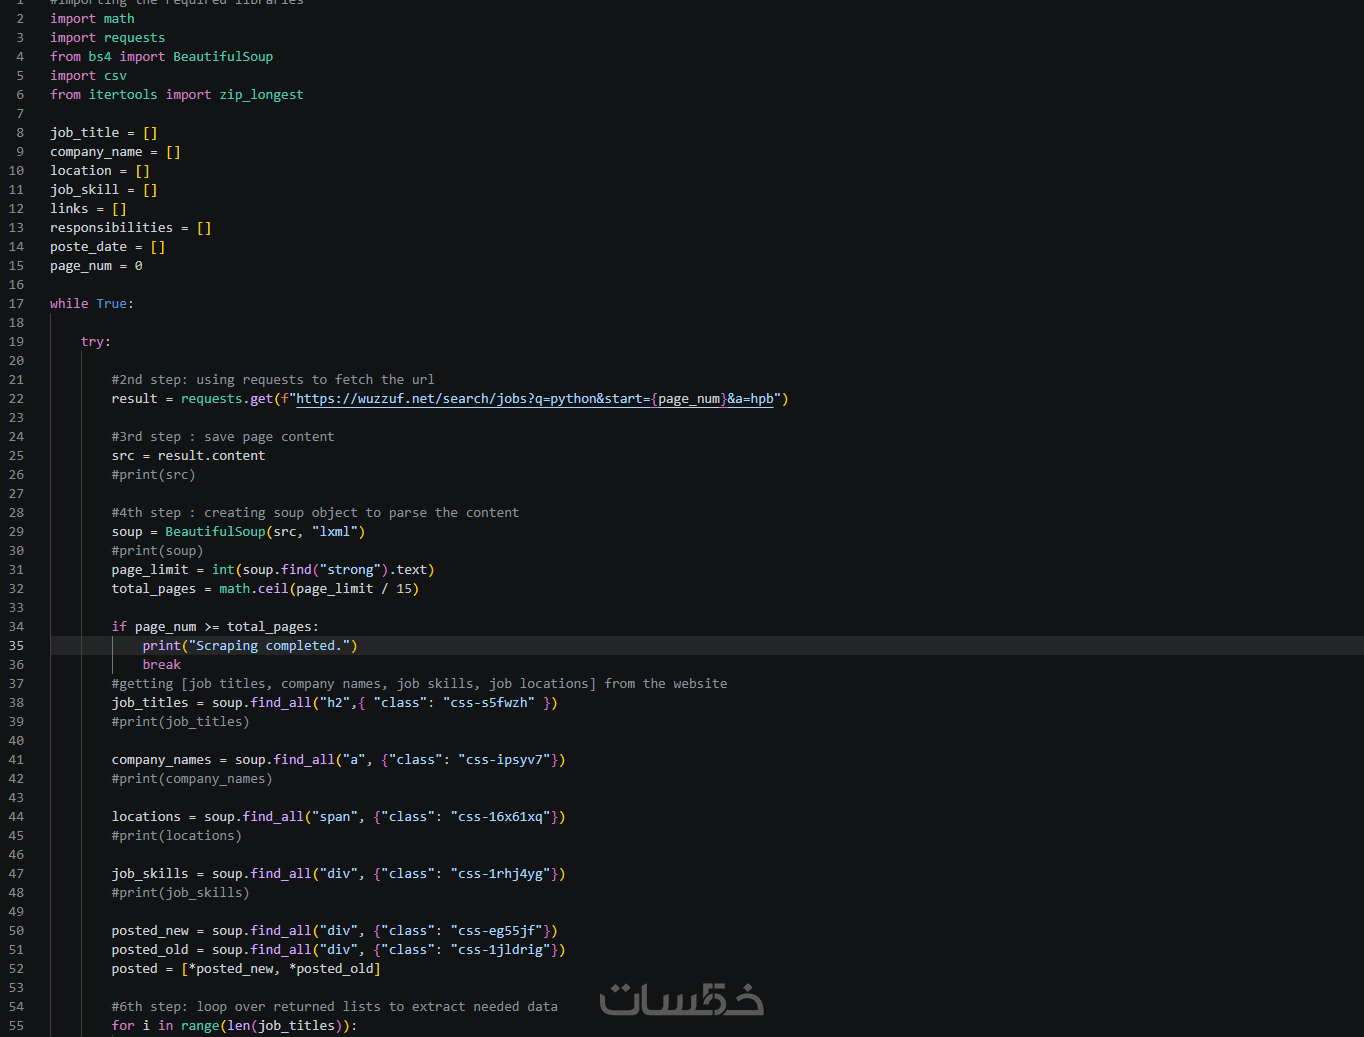The image size is (1364, 1037).
Task: Place cursor on 'while True:' line
Action: pyautogui.click(x=92, y=304)
